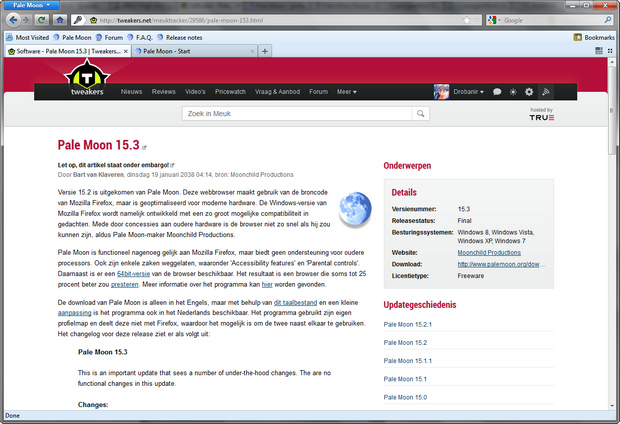Open the Pale Moon bookmark in bookmarks toolbar

pyautogui.click(x=72, y=38)
